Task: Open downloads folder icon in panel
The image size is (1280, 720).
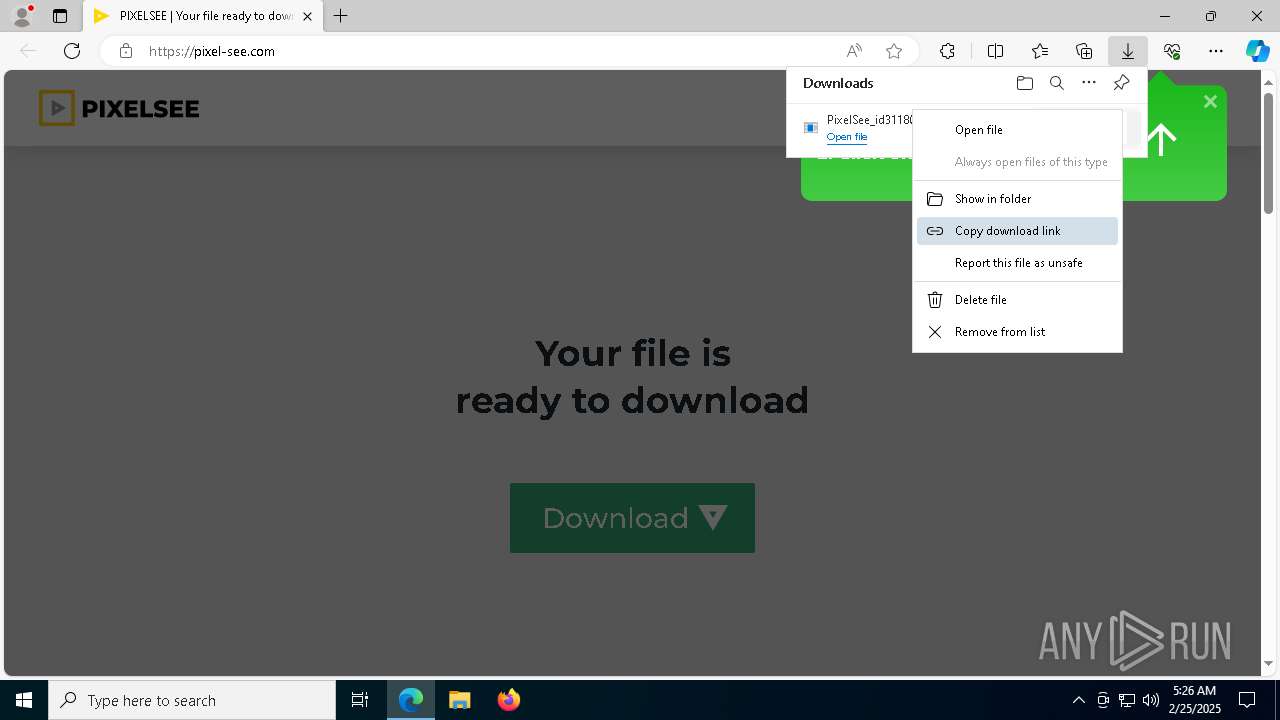Action: (1025, 83)
